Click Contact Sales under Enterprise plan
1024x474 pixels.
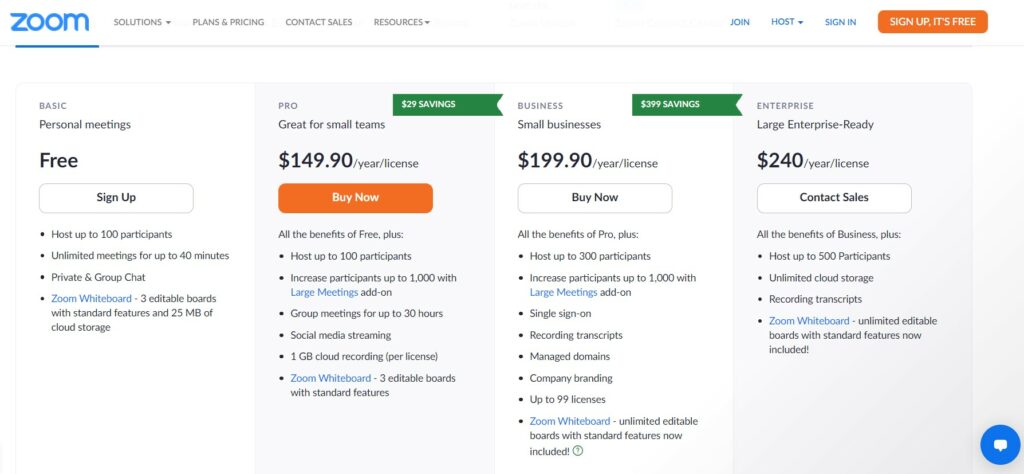(x=834, y=198)
